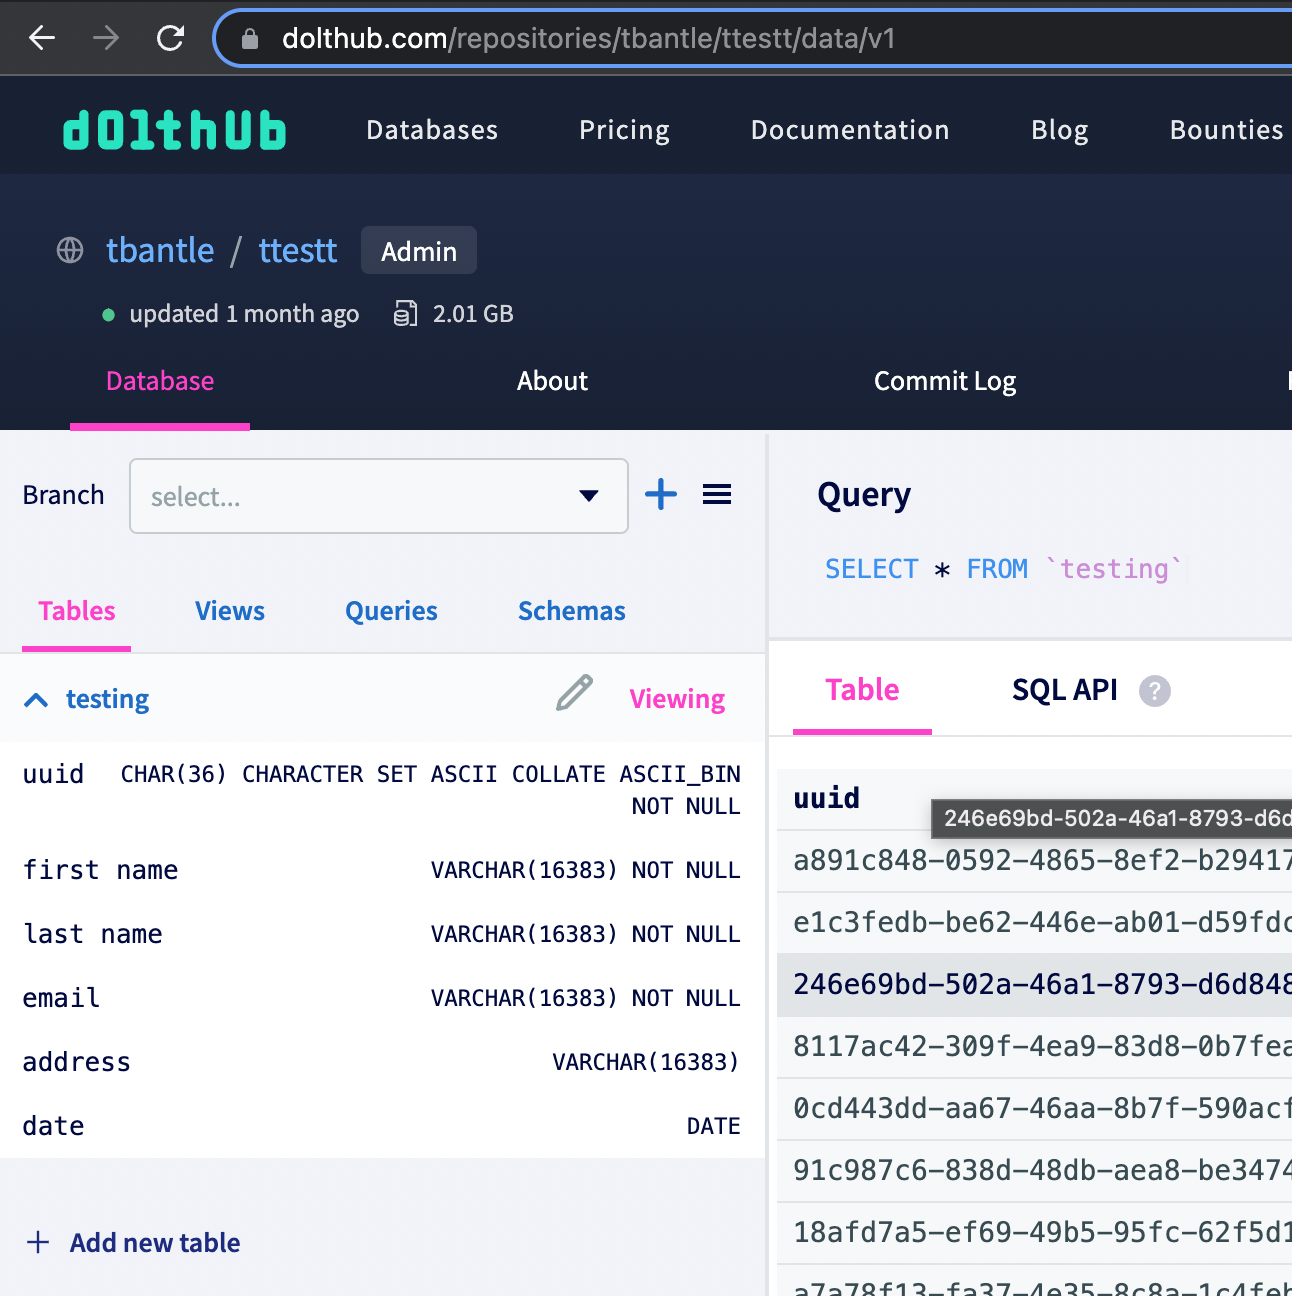Switch to the About tab
Screen dimensions: 1292x1296
tap(552, 381)
